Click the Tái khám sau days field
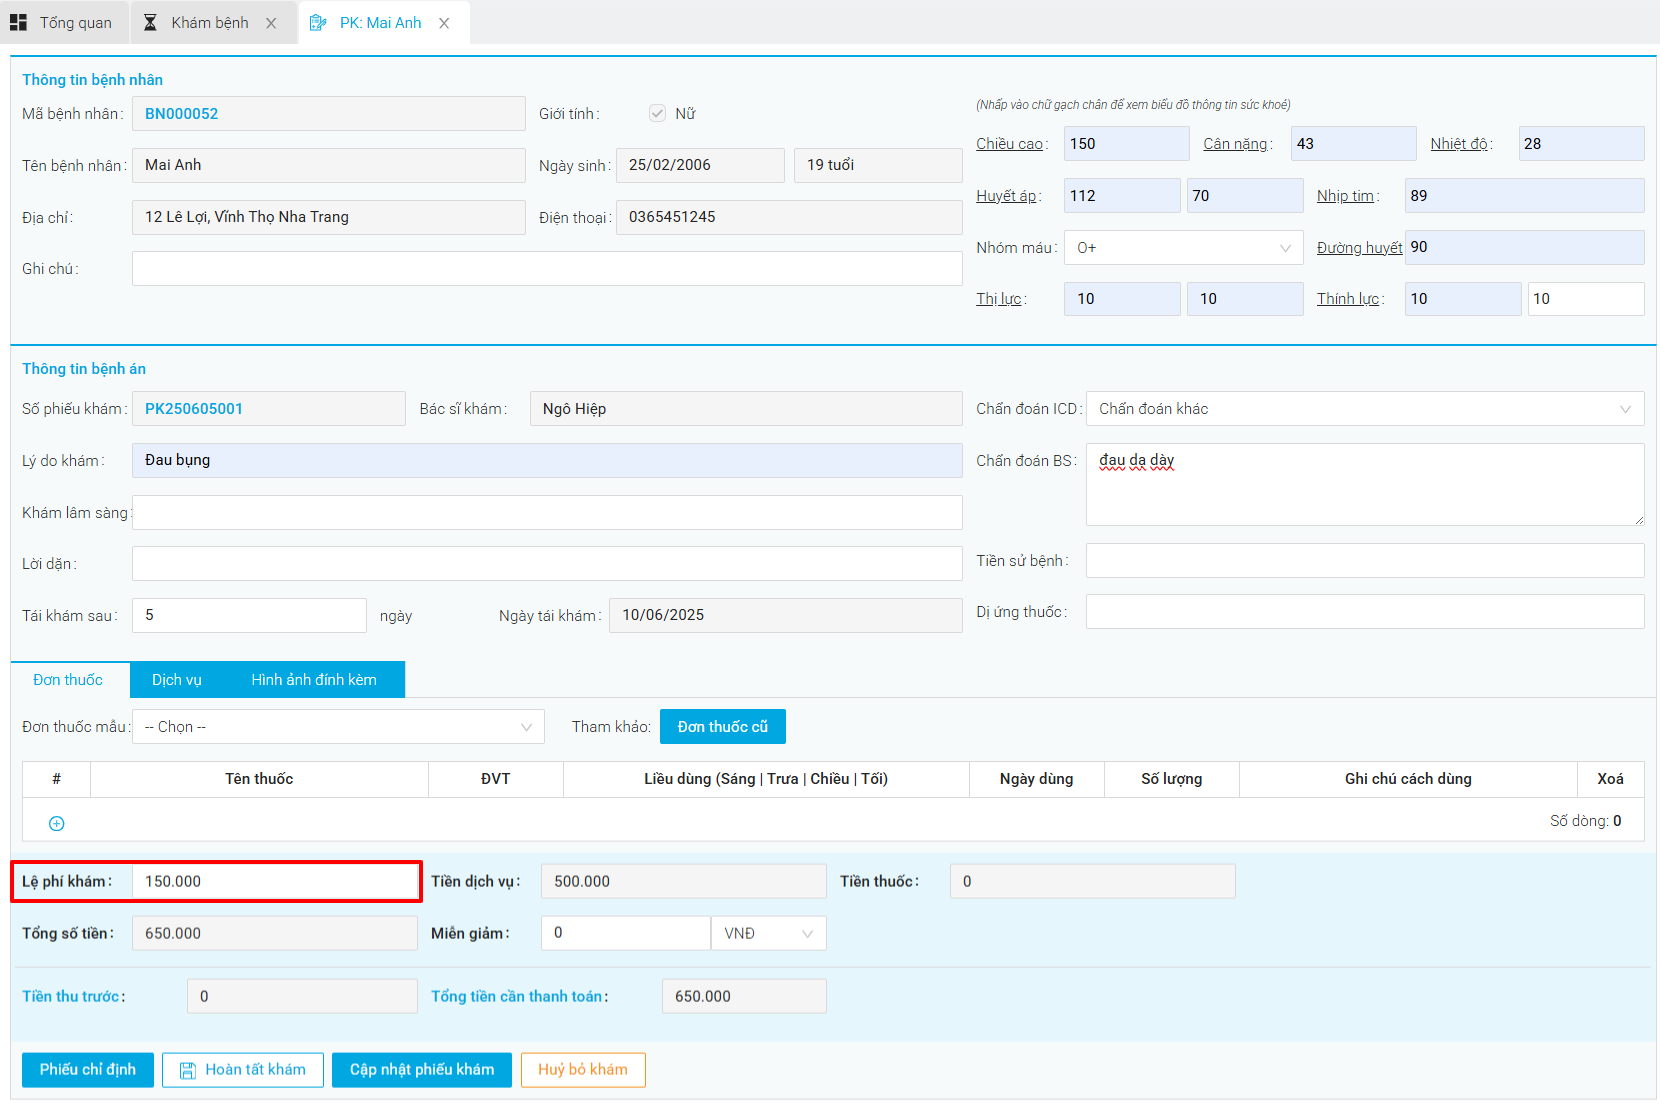 click(x=249, y=616)
